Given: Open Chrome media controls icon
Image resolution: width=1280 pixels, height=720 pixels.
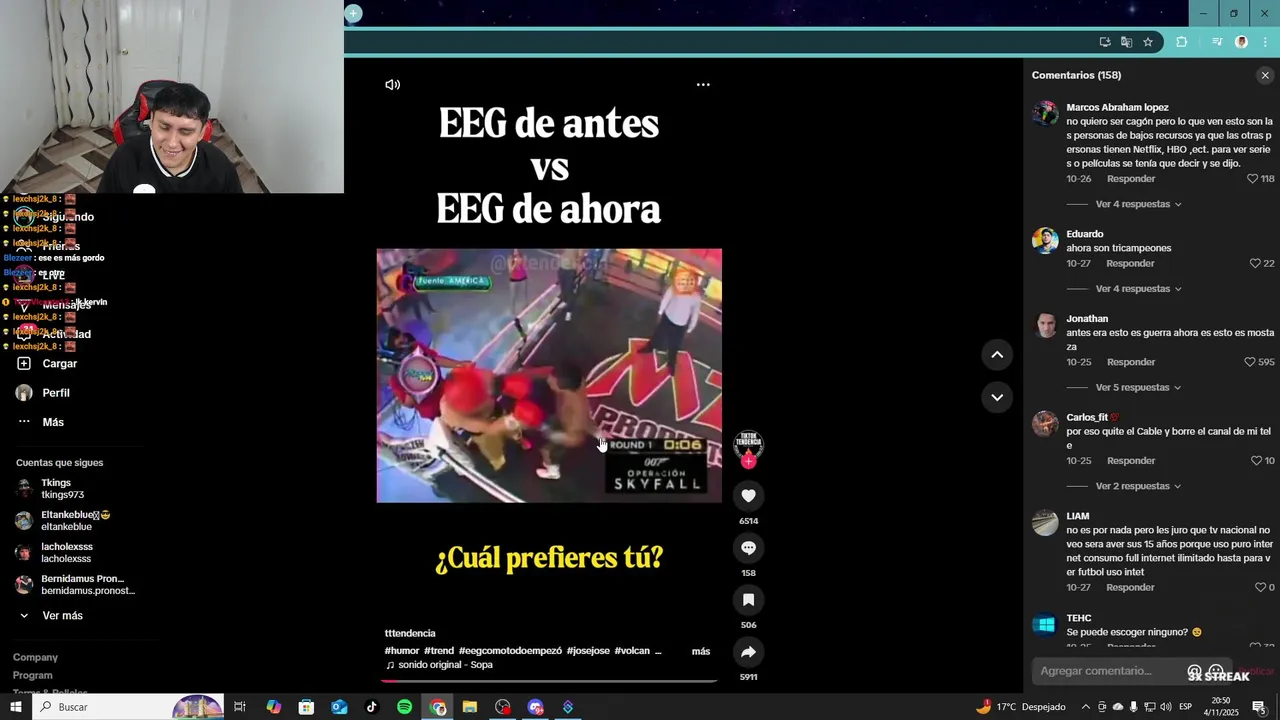Looking at the screenshot, I should [1217, 42].
